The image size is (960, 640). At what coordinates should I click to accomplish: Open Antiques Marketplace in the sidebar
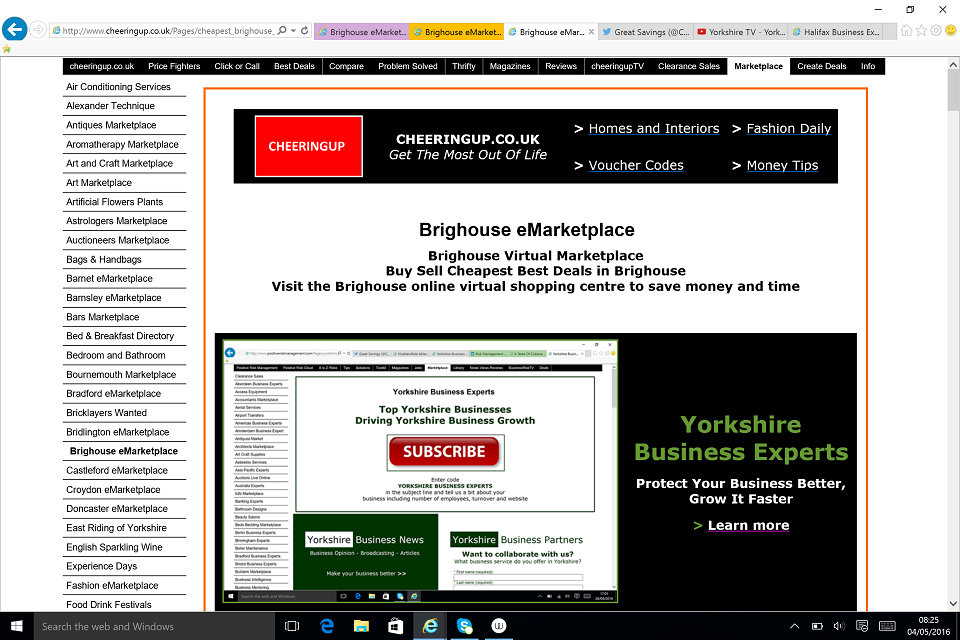111,125
